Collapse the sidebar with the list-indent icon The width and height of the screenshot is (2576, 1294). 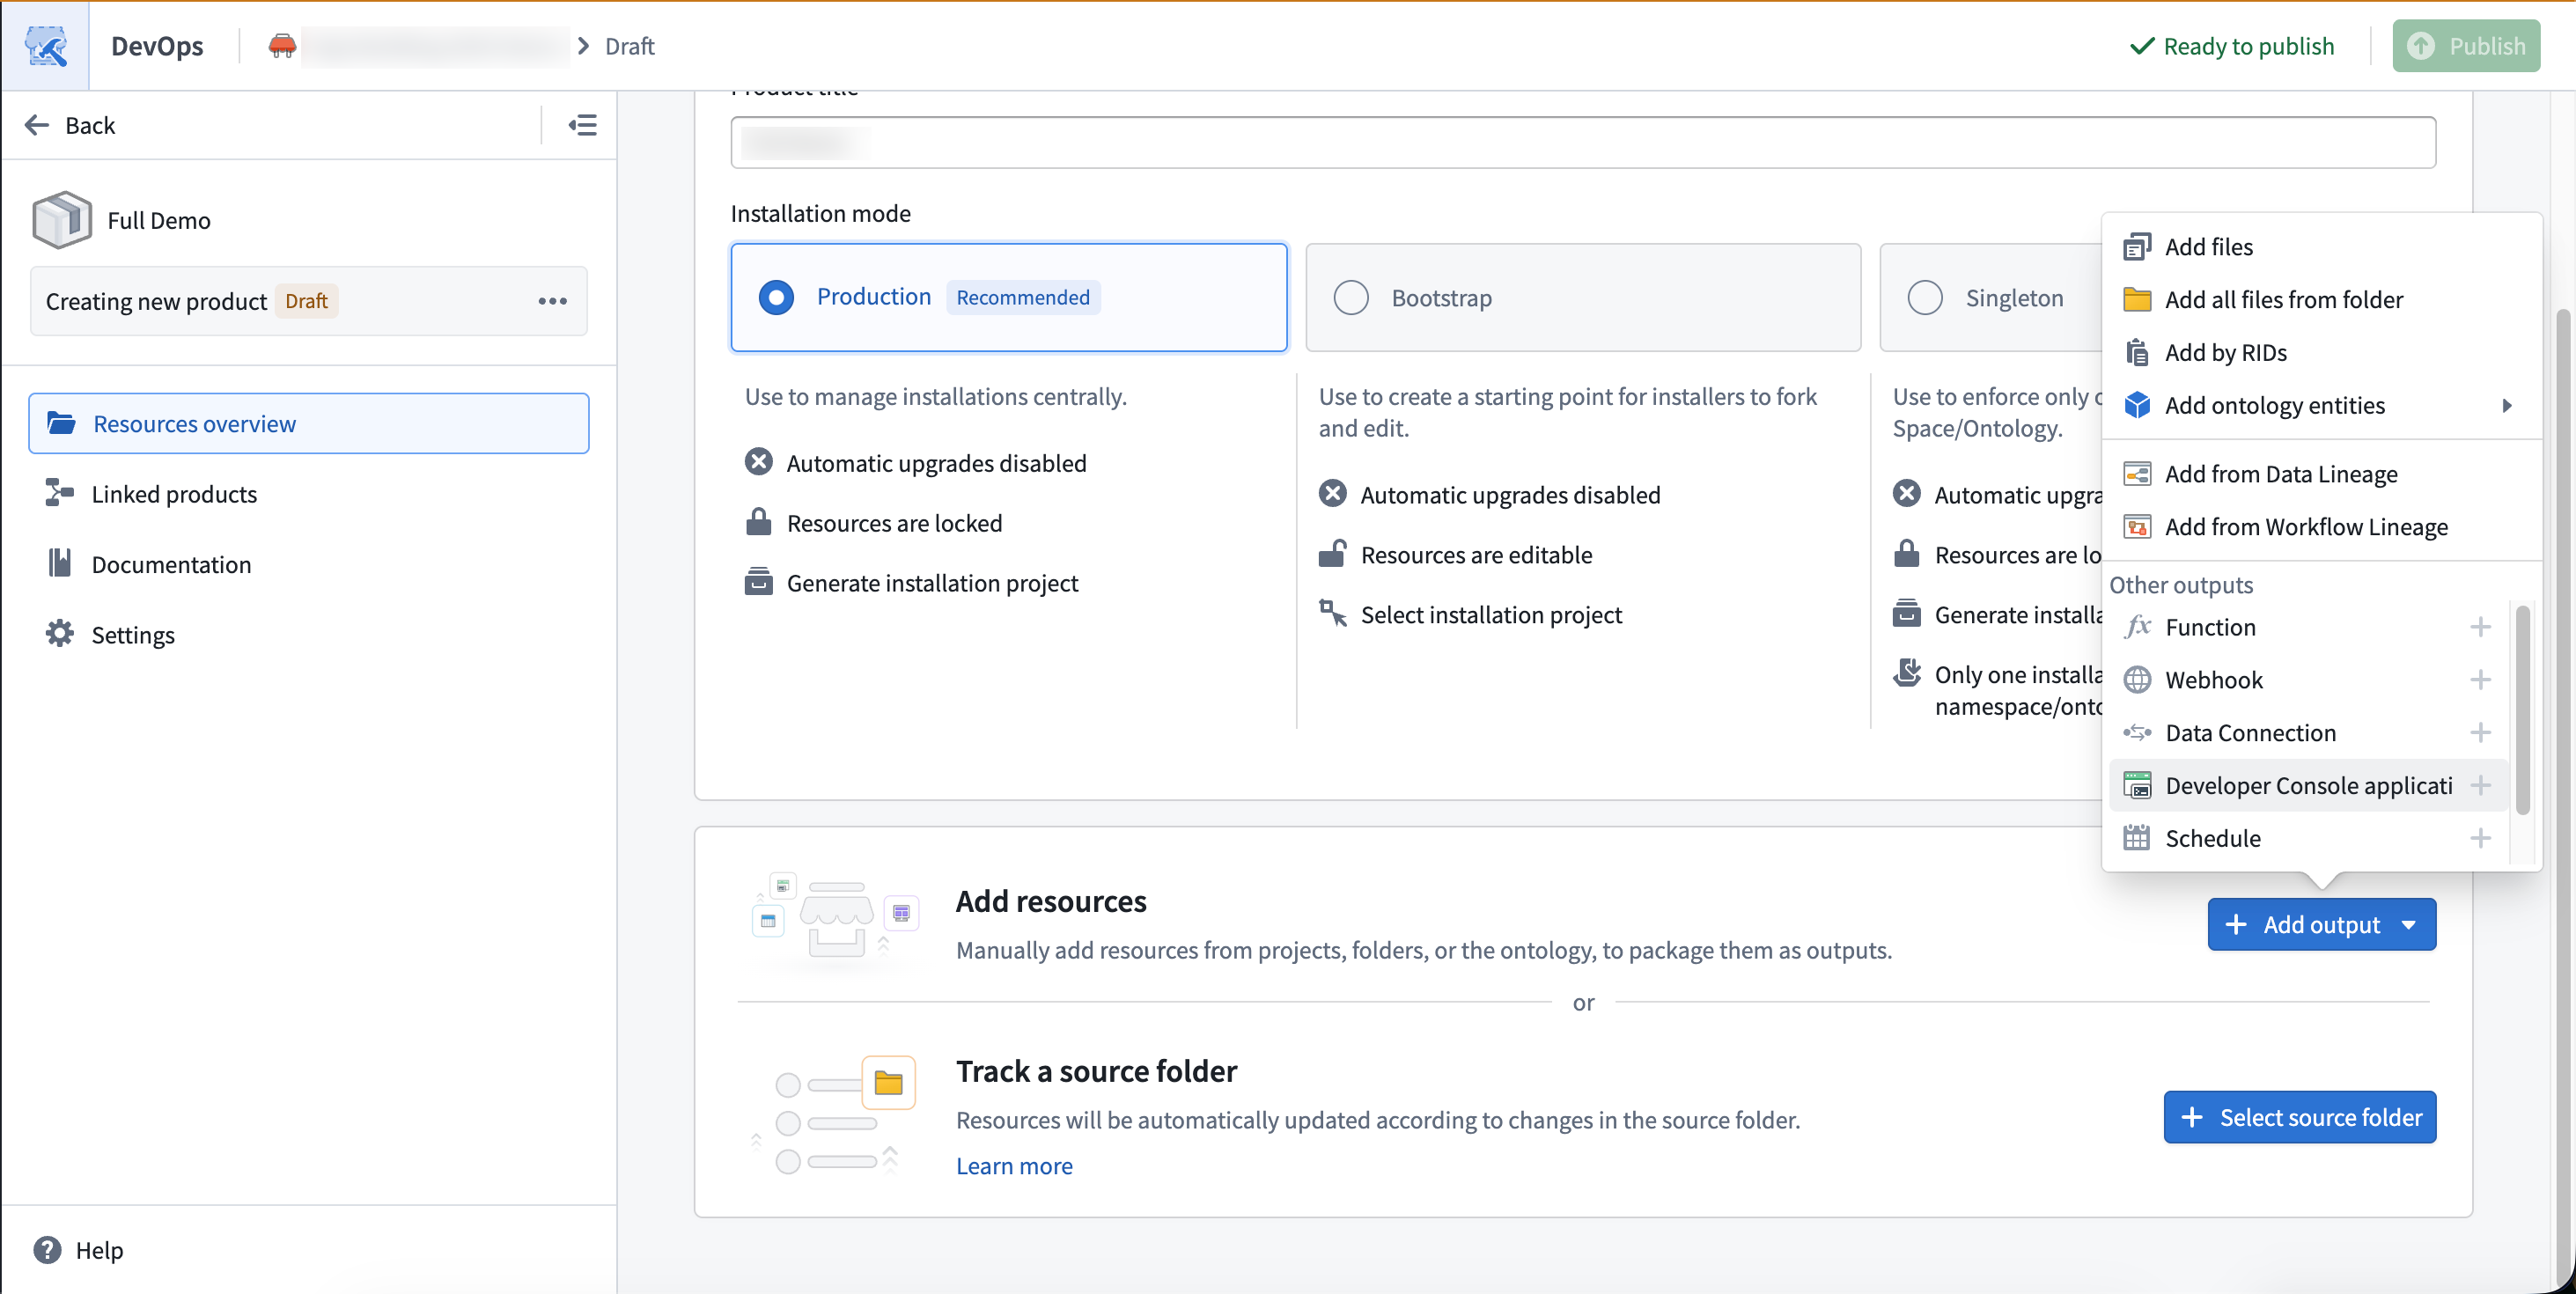[583, 125]
